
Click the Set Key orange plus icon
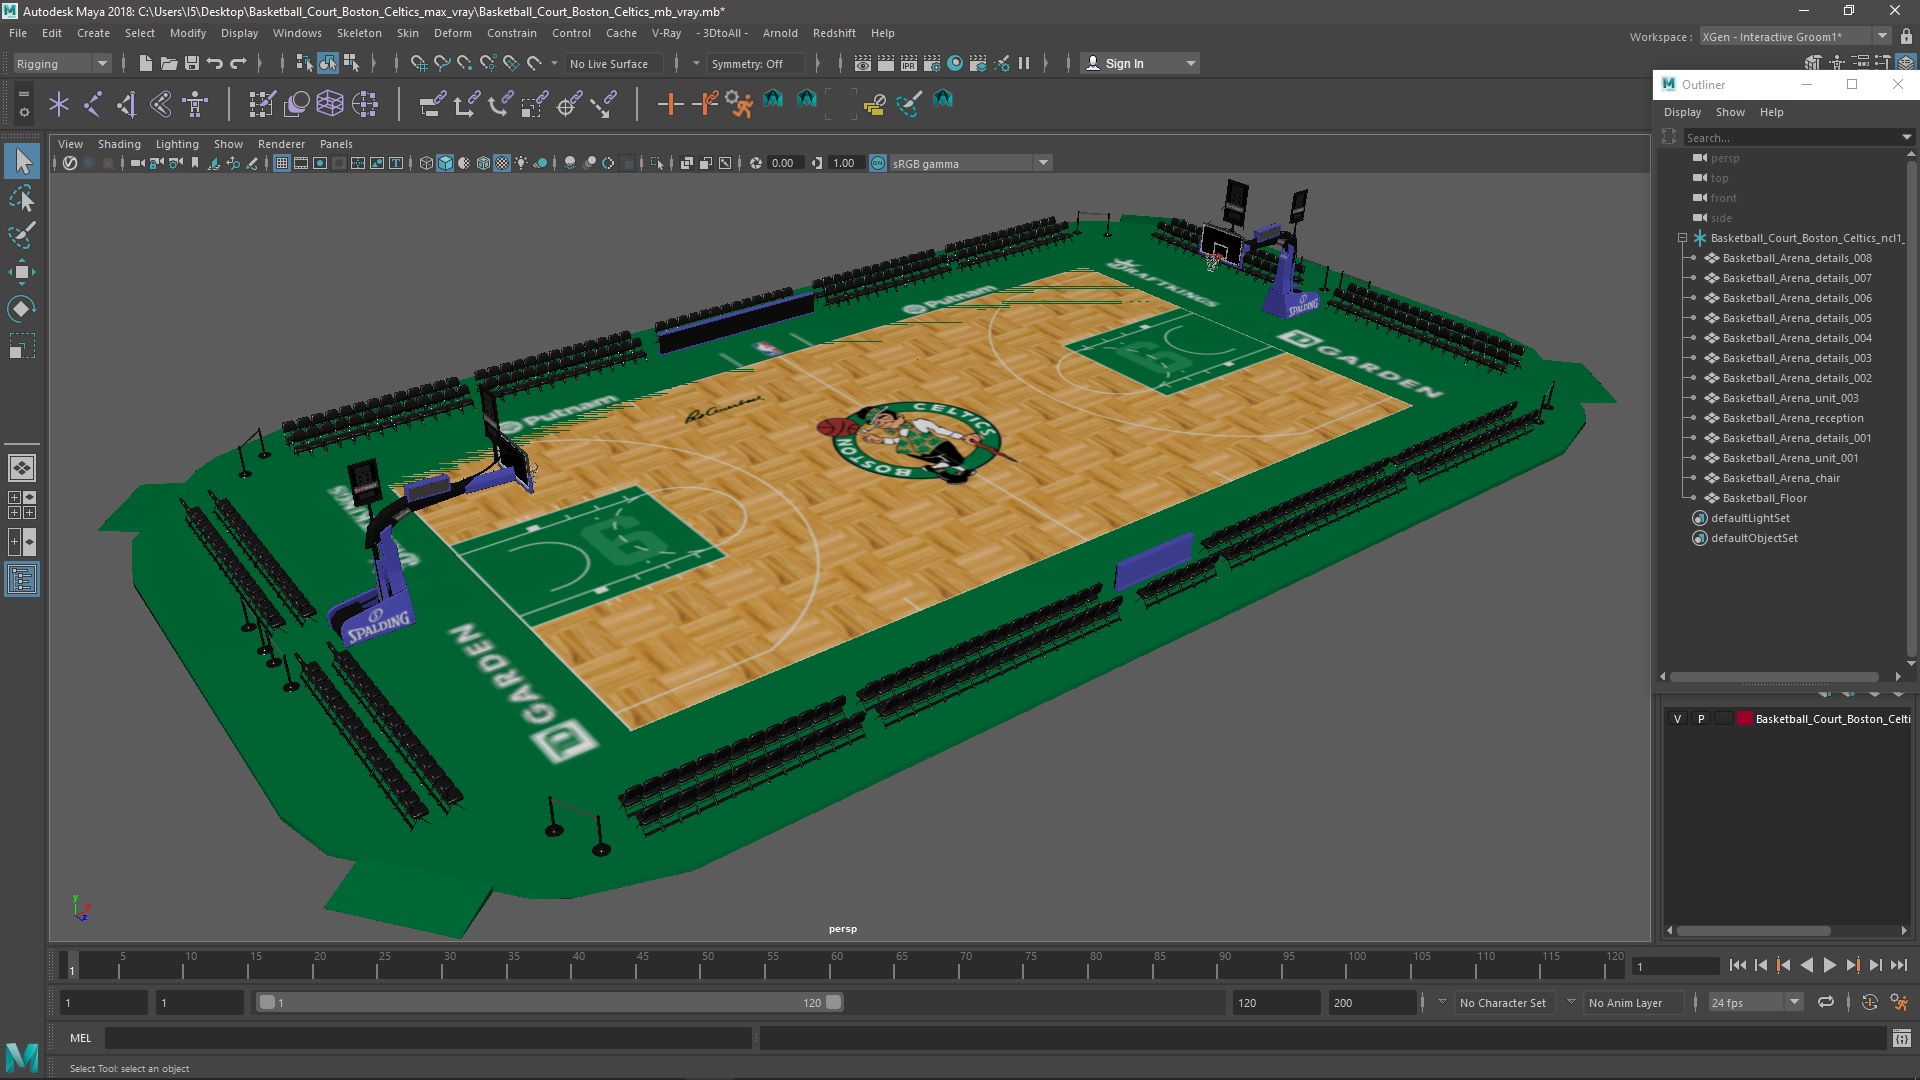[x=670, y=103]
